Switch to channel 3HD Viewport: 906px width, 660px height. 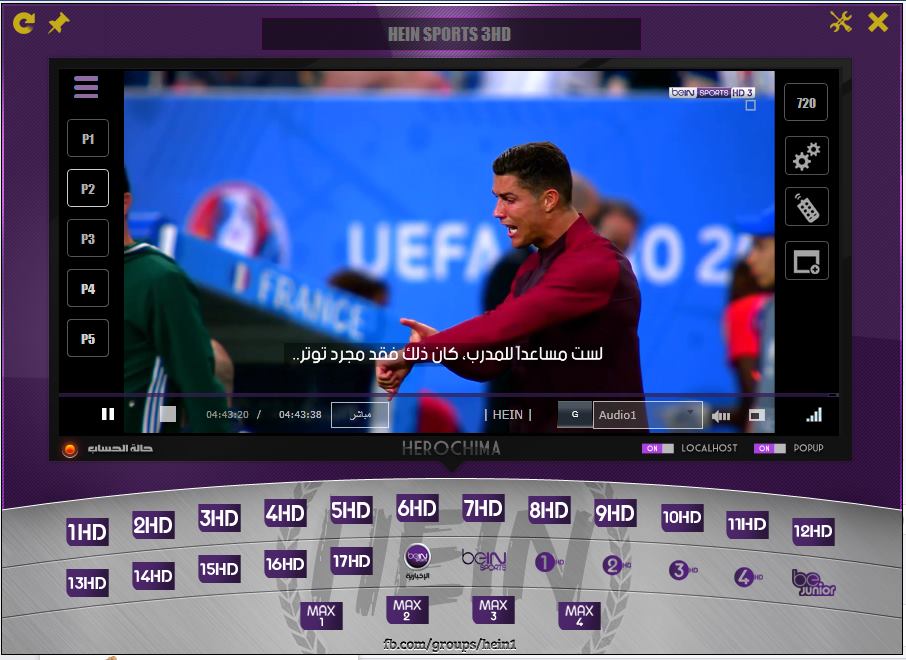pos(219,518)
